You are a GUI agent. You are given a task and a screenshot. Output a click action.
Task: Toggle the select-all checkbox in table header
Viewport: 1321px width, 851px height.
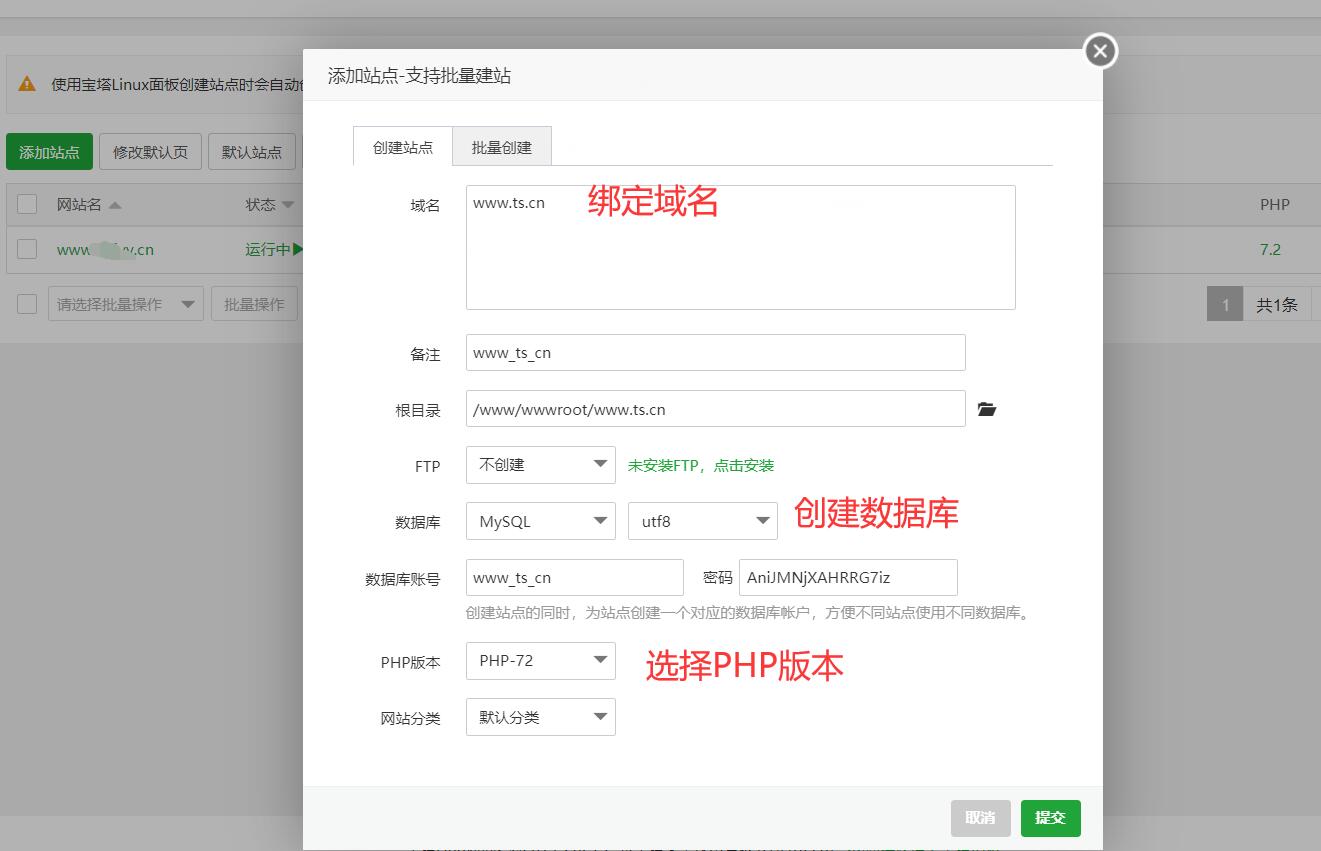[x=26, y=204]
